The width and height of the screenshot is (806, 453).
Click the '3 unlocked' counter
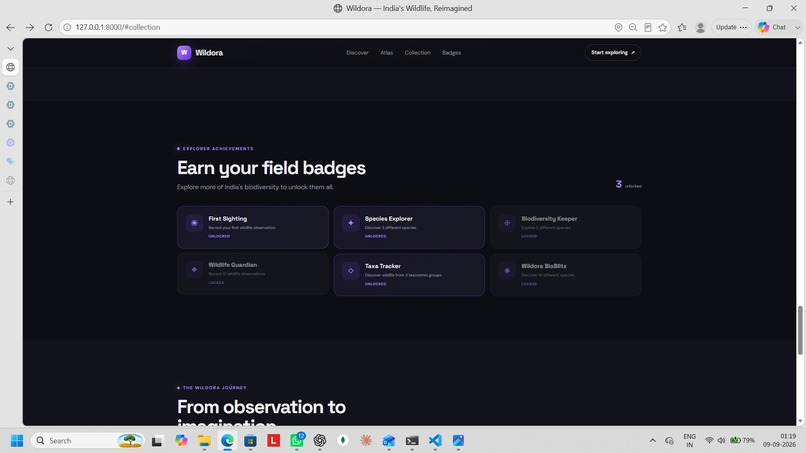pos(628,185)
